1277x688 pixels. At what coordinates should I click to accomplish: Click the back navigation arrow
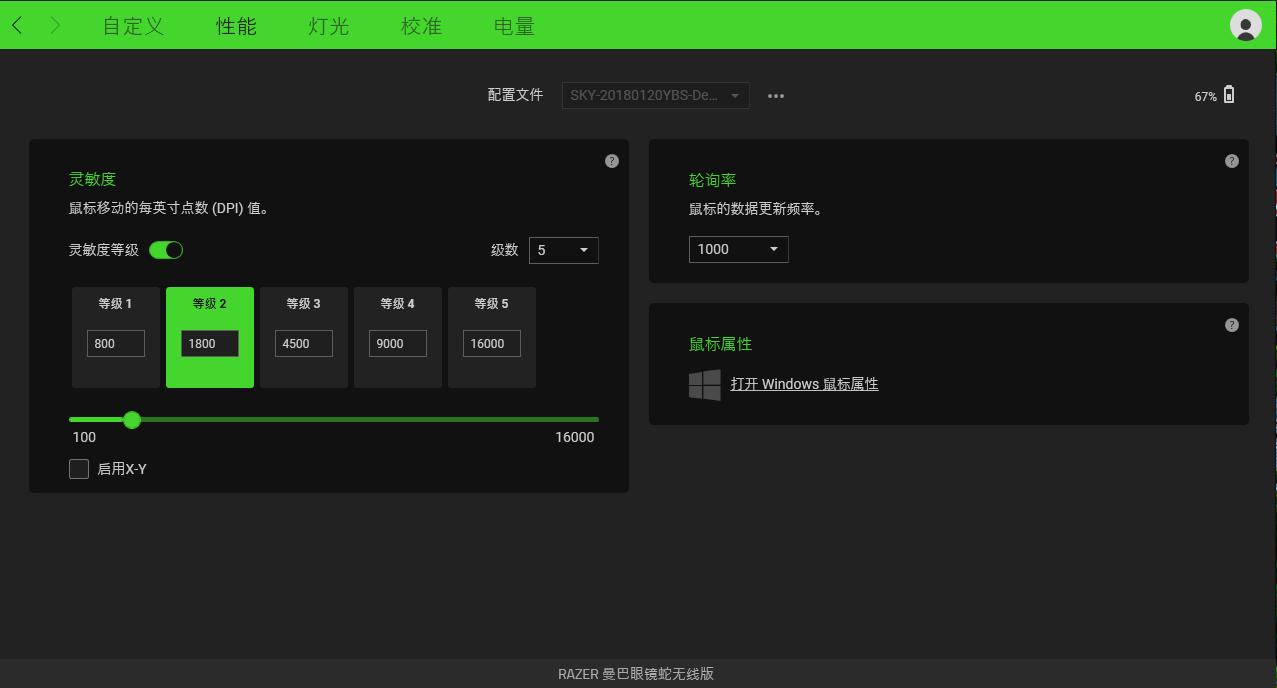coord(16,24)
